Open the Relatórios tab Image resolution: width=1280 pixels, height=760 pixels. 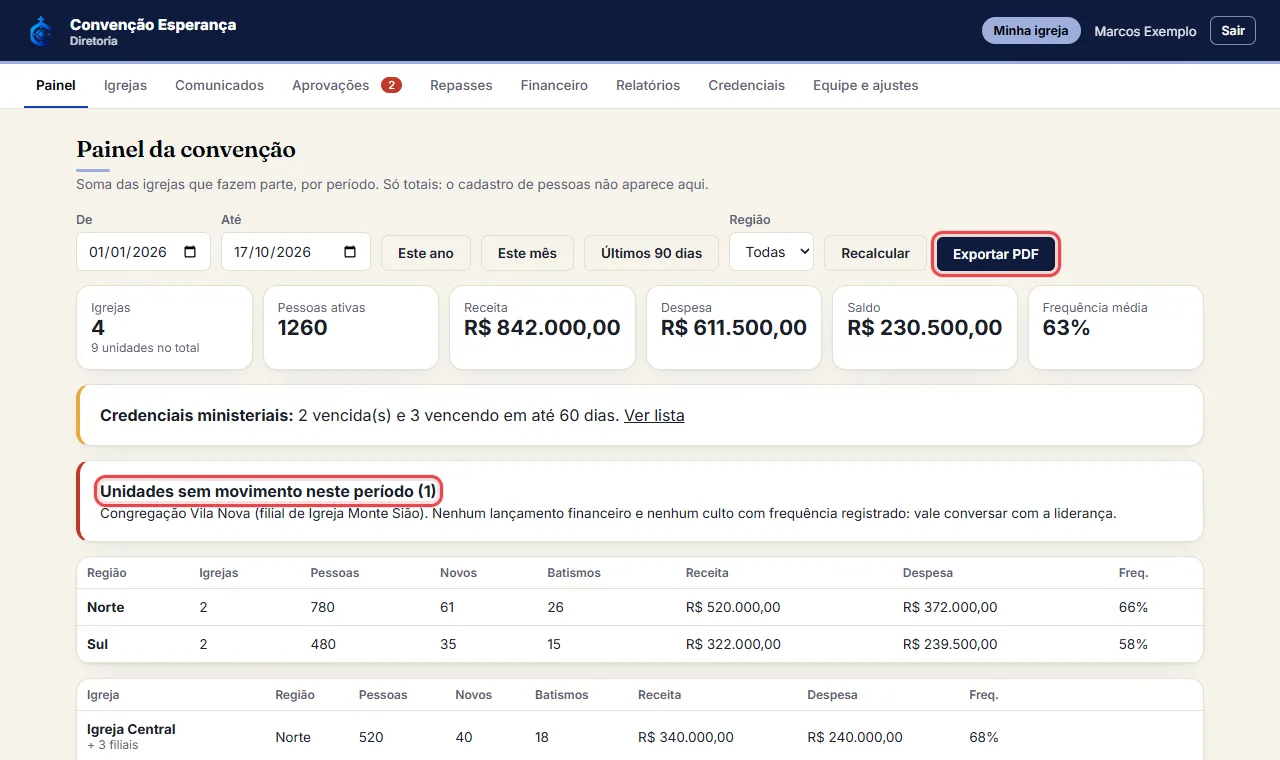[x=648, y=85]
